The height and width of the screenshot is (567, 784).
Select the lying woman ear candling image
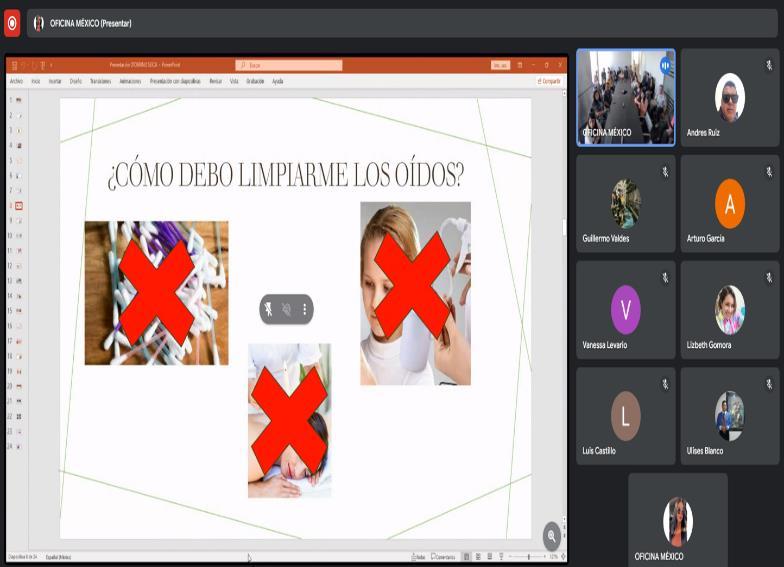point(290,420)
